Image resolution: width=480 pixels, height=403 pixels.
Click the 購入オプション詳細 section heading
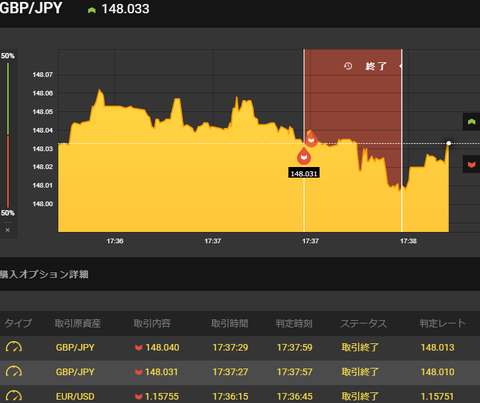[44, 274]
